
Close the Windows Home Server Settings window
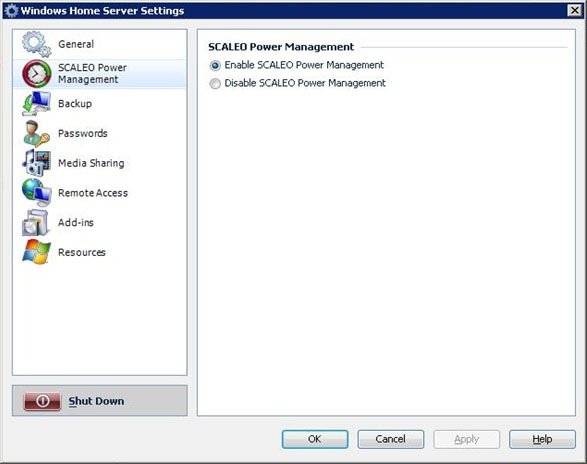575,10
